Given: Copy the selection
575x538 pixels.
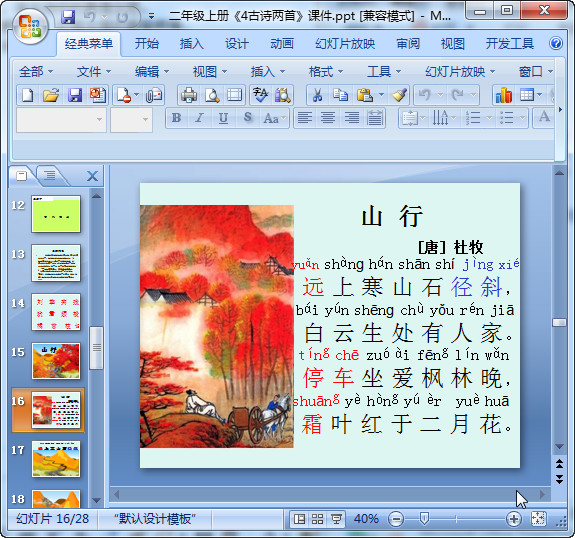Looking at the screenshot, I should [x=340, y=95].
